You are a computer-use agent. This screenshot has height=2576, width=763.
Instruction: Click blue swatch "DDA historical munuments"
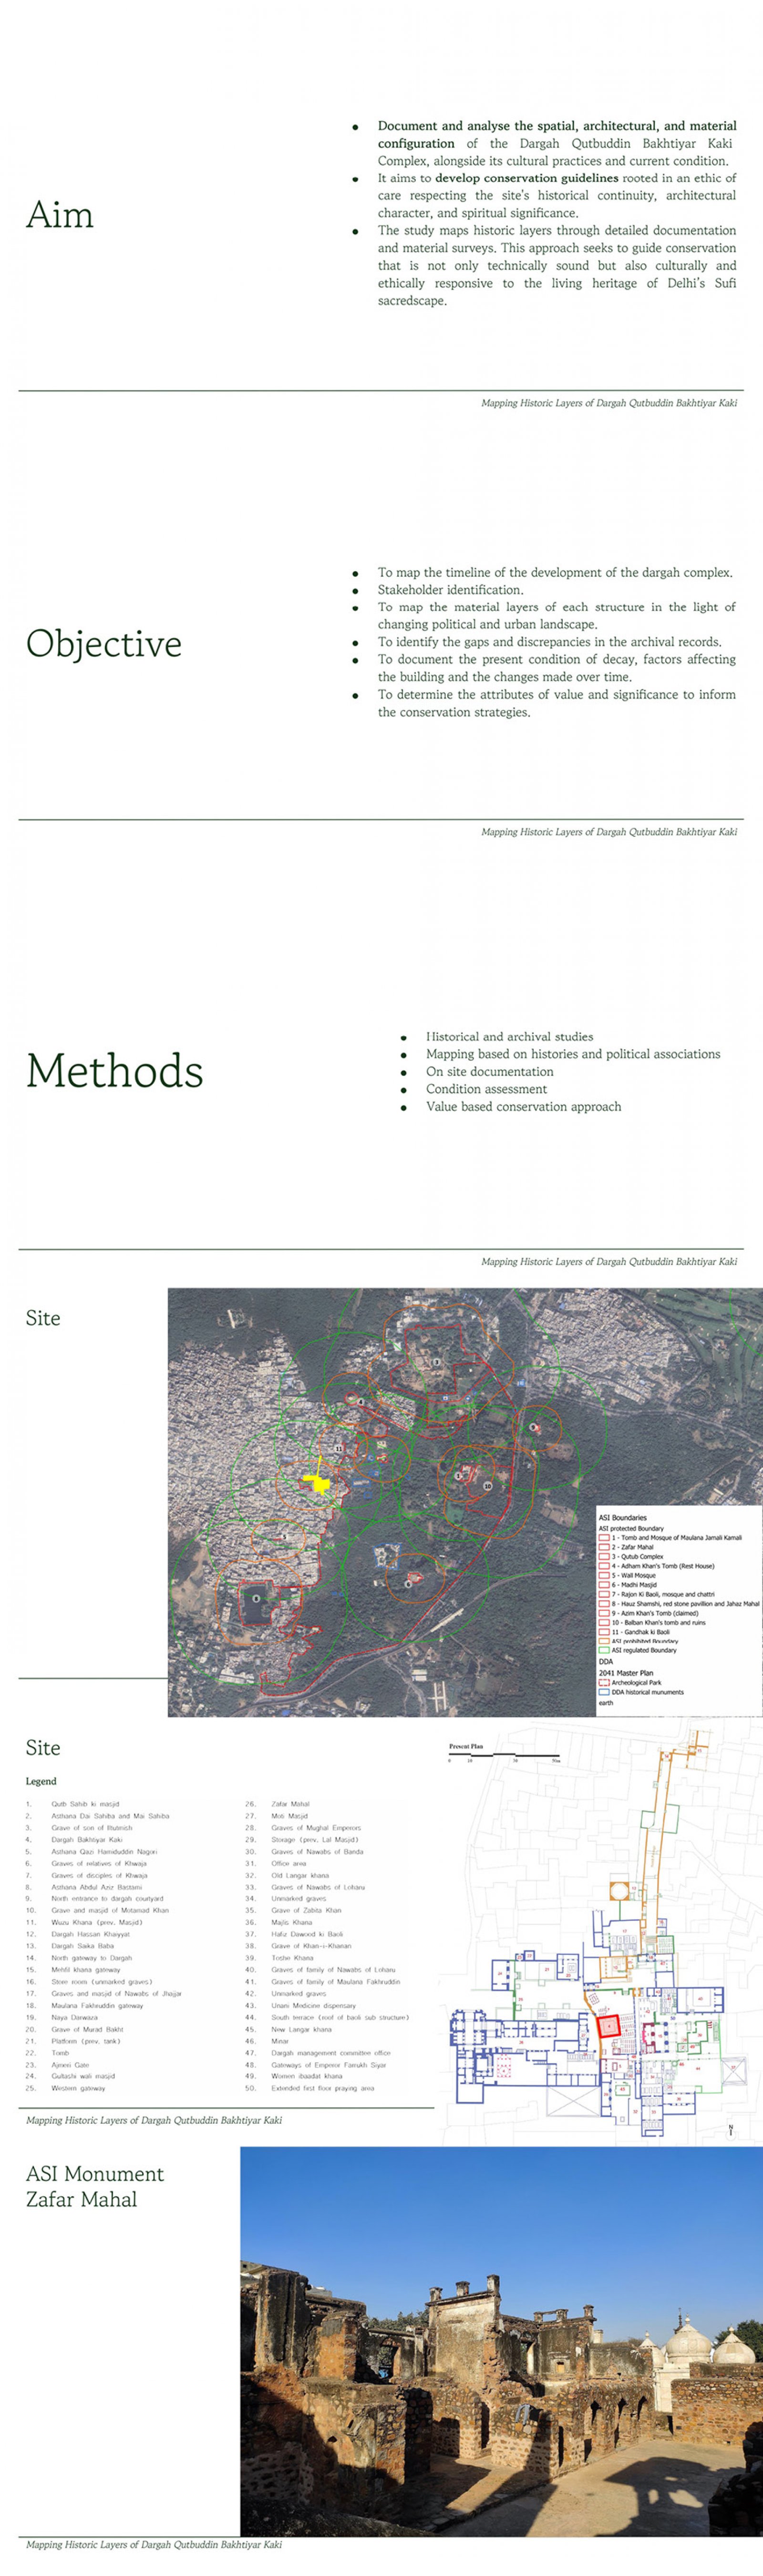[x=604, y=1692]
